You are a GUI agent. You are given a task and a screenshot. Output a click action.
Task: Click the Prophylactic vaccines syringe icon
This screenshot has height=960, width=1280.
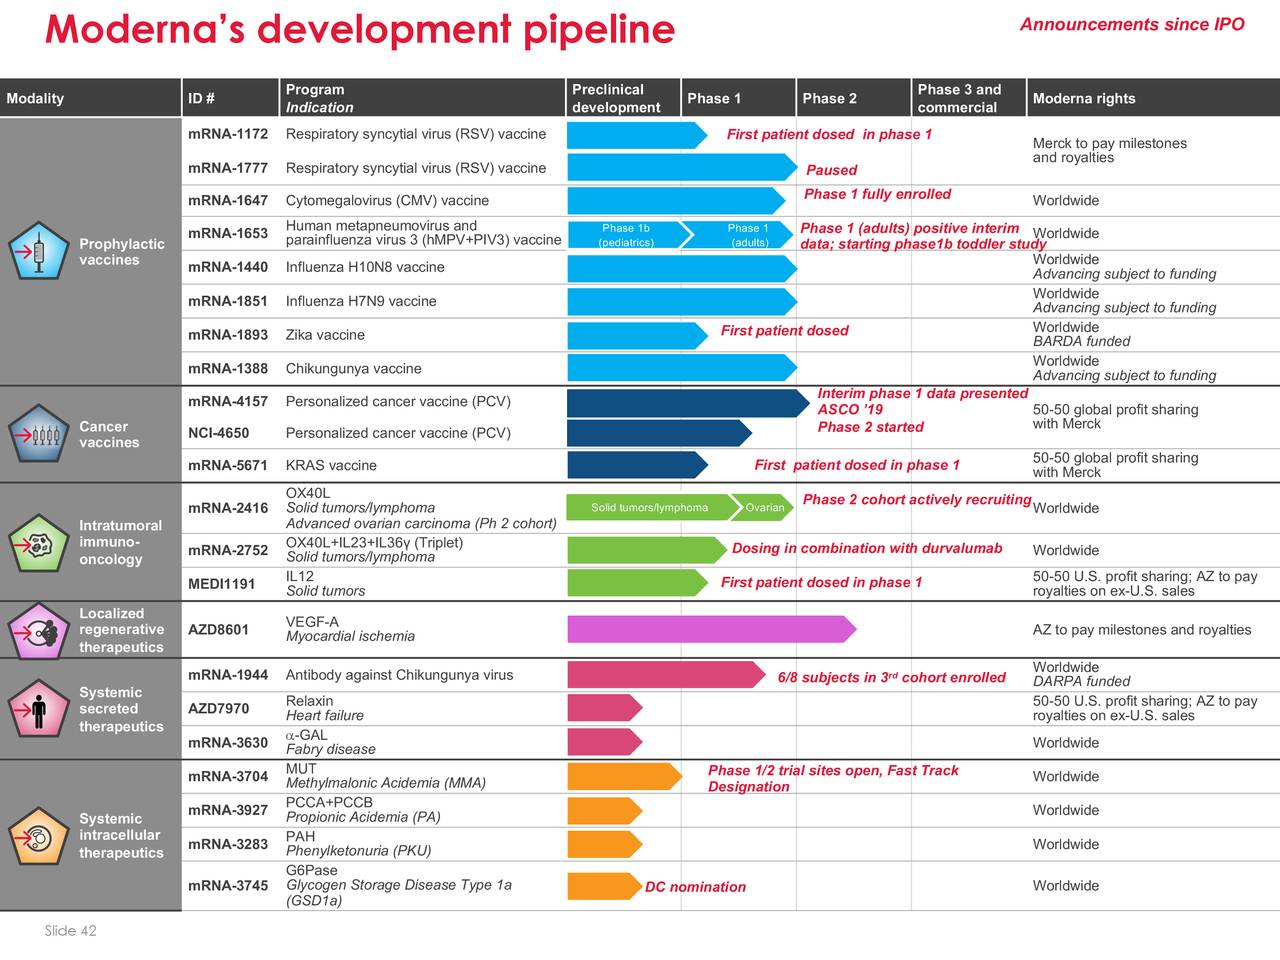(39, 251)
